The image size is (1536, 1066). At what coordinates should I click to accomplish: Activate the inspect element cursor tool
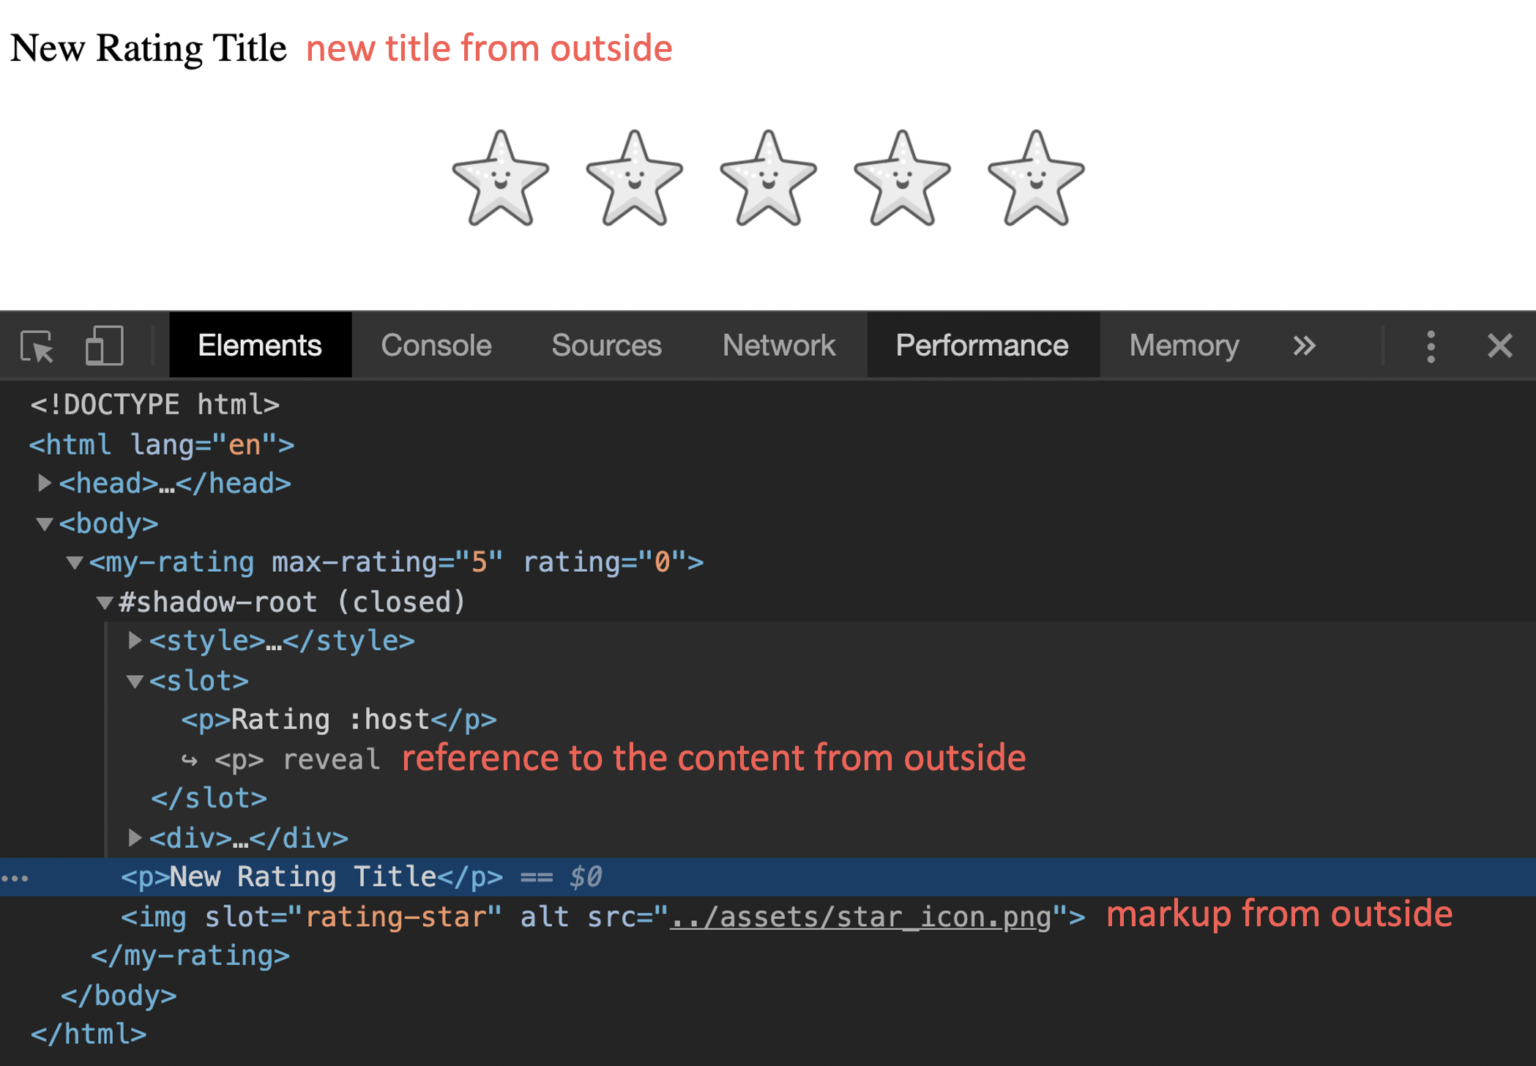tap(36, 345)
